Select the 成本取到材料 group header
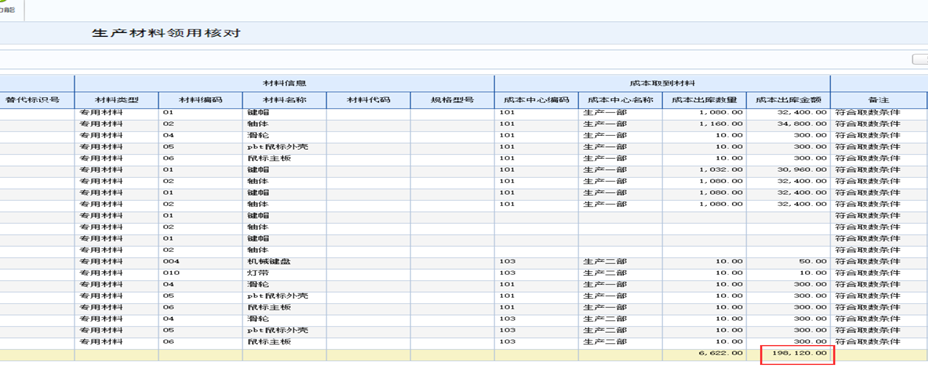The height and width of the screenshot is (368, 928). tap(662, 83)
